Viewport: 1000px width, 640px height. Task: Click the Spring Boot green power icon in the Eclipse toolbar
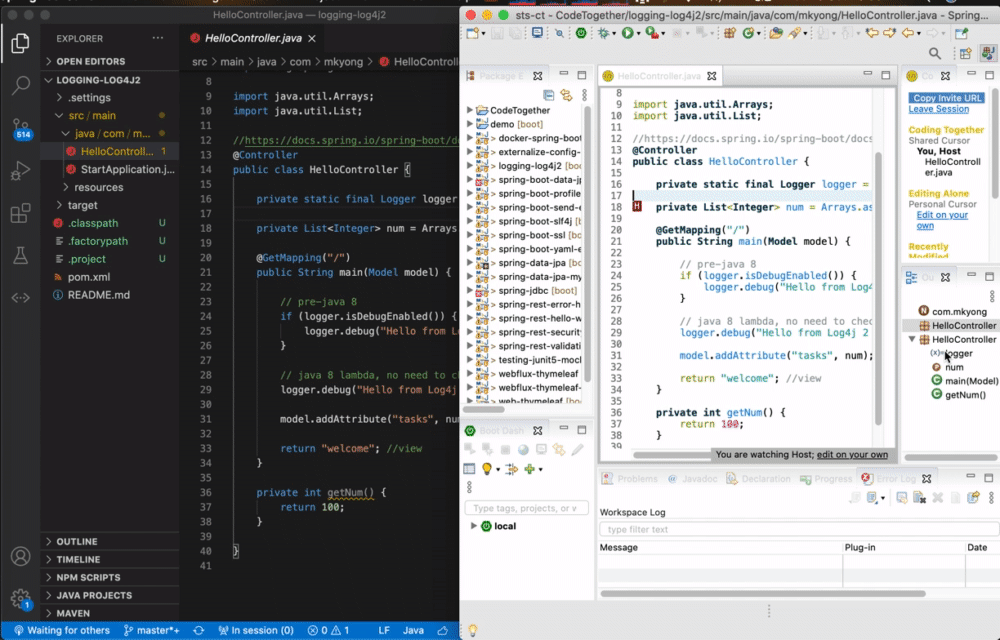coord(580,33)
